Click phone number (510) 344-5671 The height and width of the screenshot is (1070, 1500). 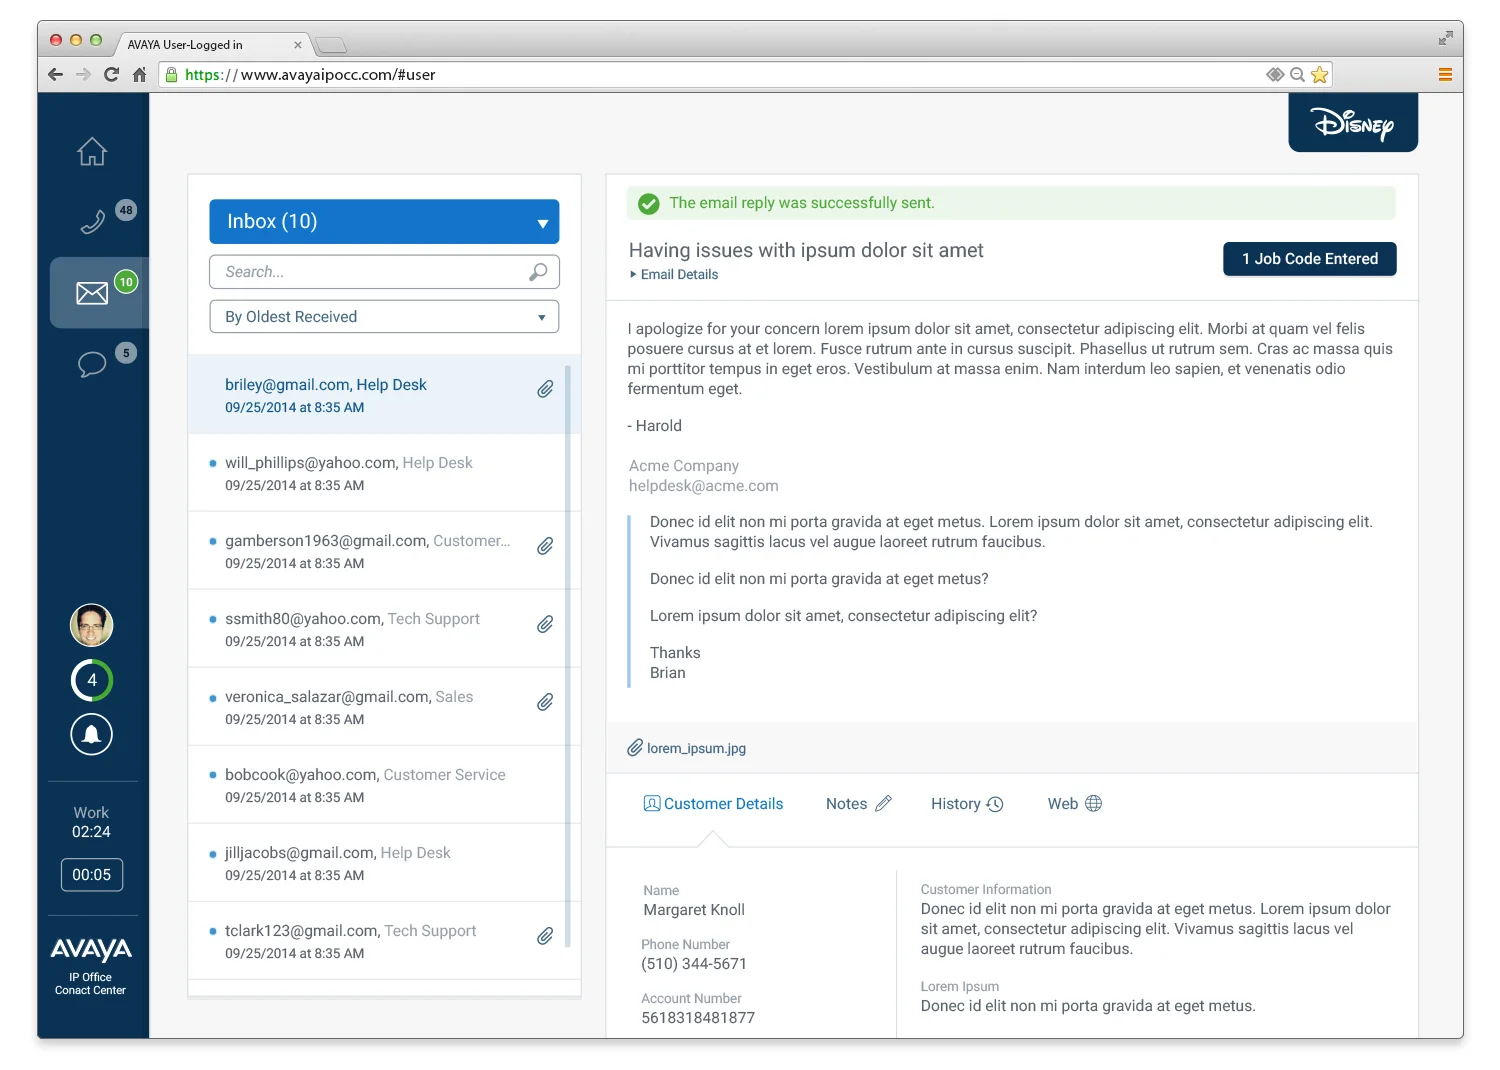[x=694, y=964]
